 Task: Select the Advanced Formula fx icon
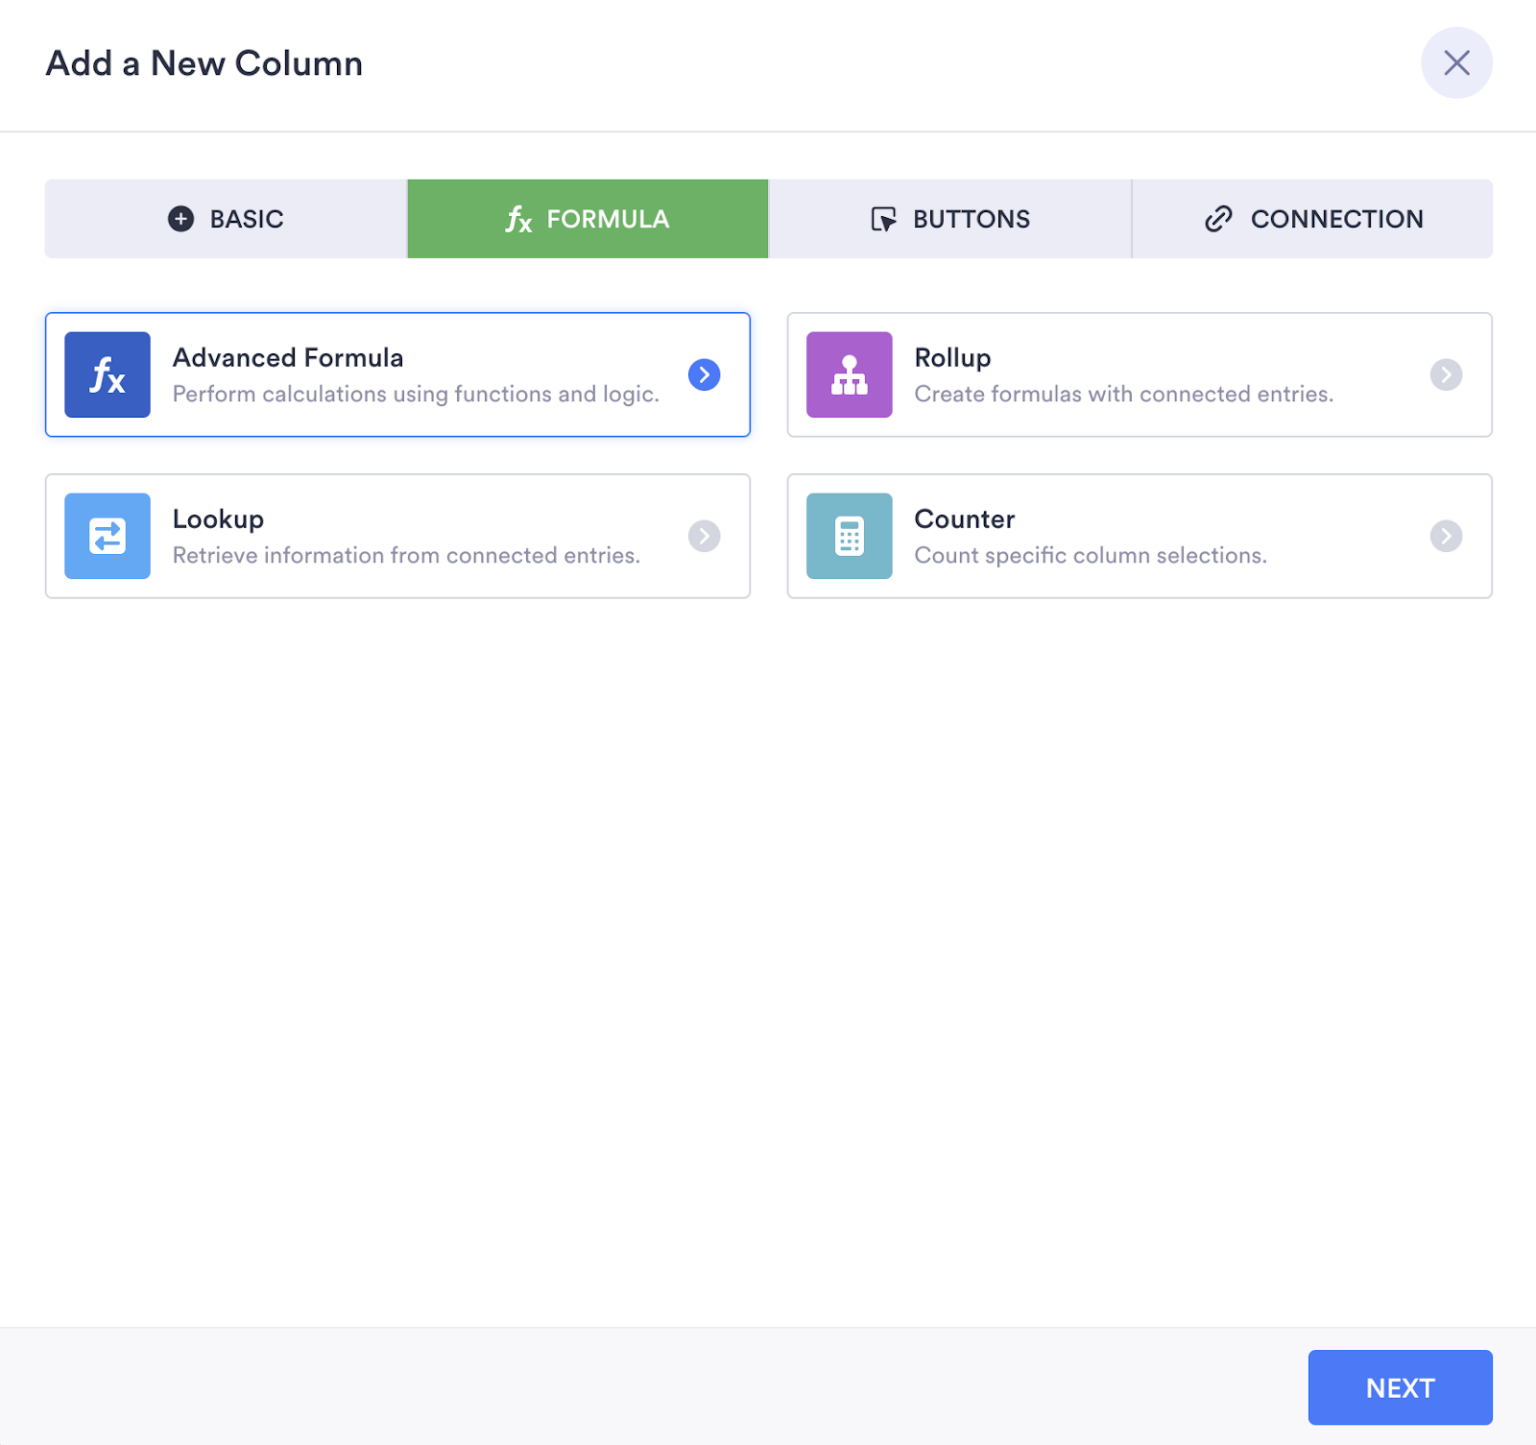(107, 375)
